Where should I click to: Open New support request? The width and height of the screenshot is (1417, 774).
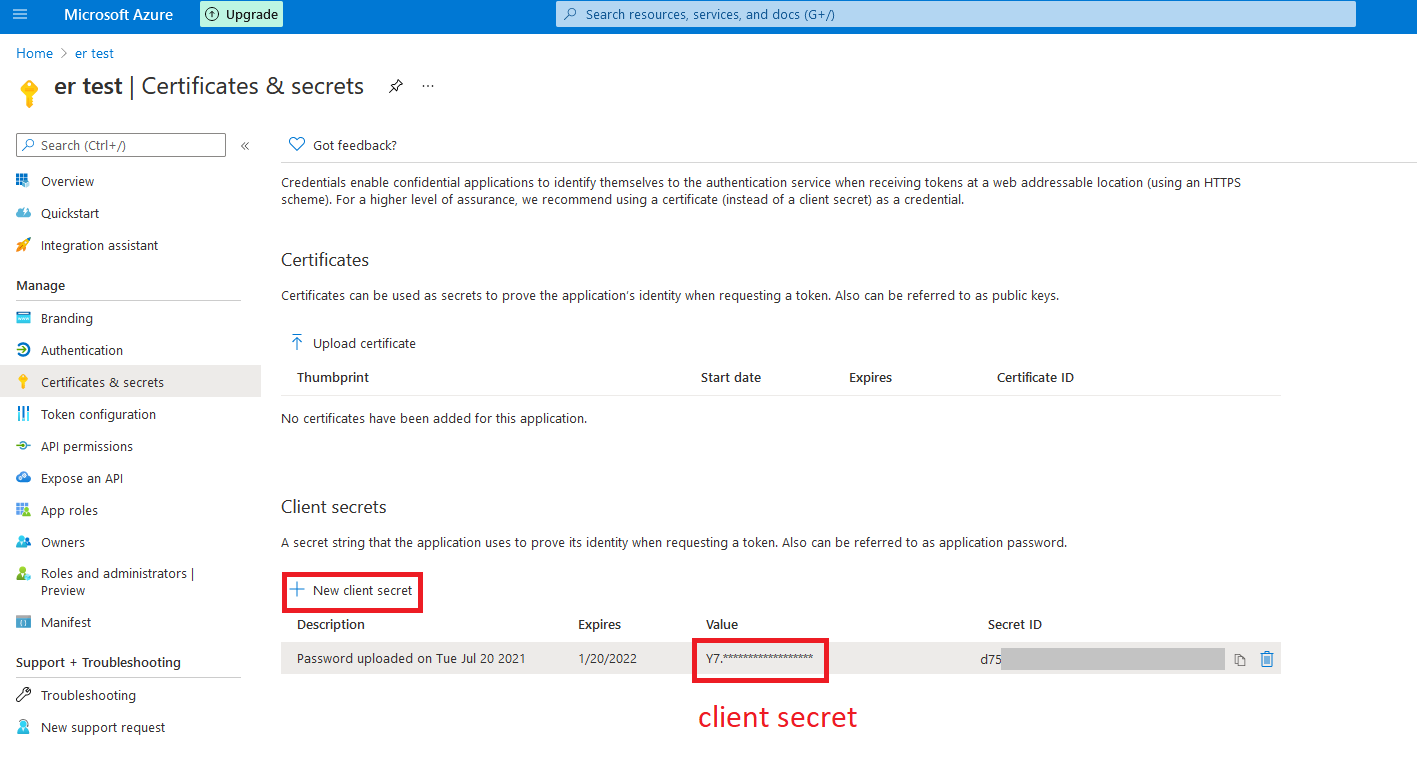(x=103, y=728)
